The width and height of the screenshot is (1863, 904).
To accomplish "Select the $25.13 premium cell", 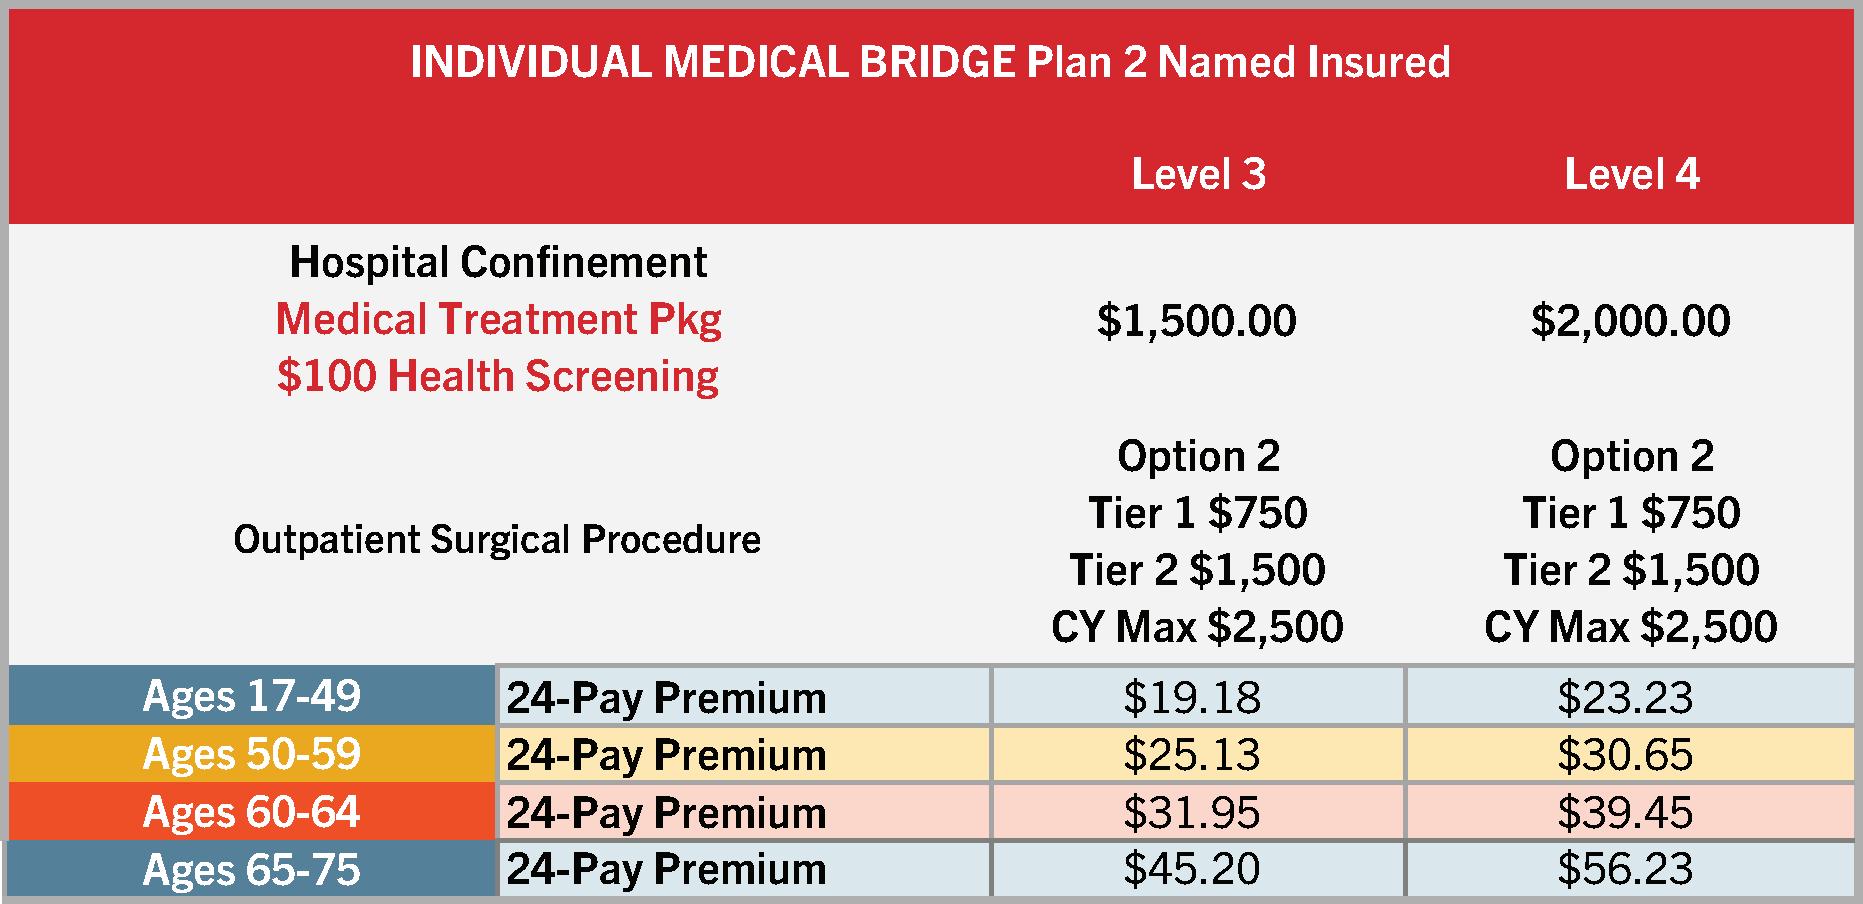I will coord(1192,755).
